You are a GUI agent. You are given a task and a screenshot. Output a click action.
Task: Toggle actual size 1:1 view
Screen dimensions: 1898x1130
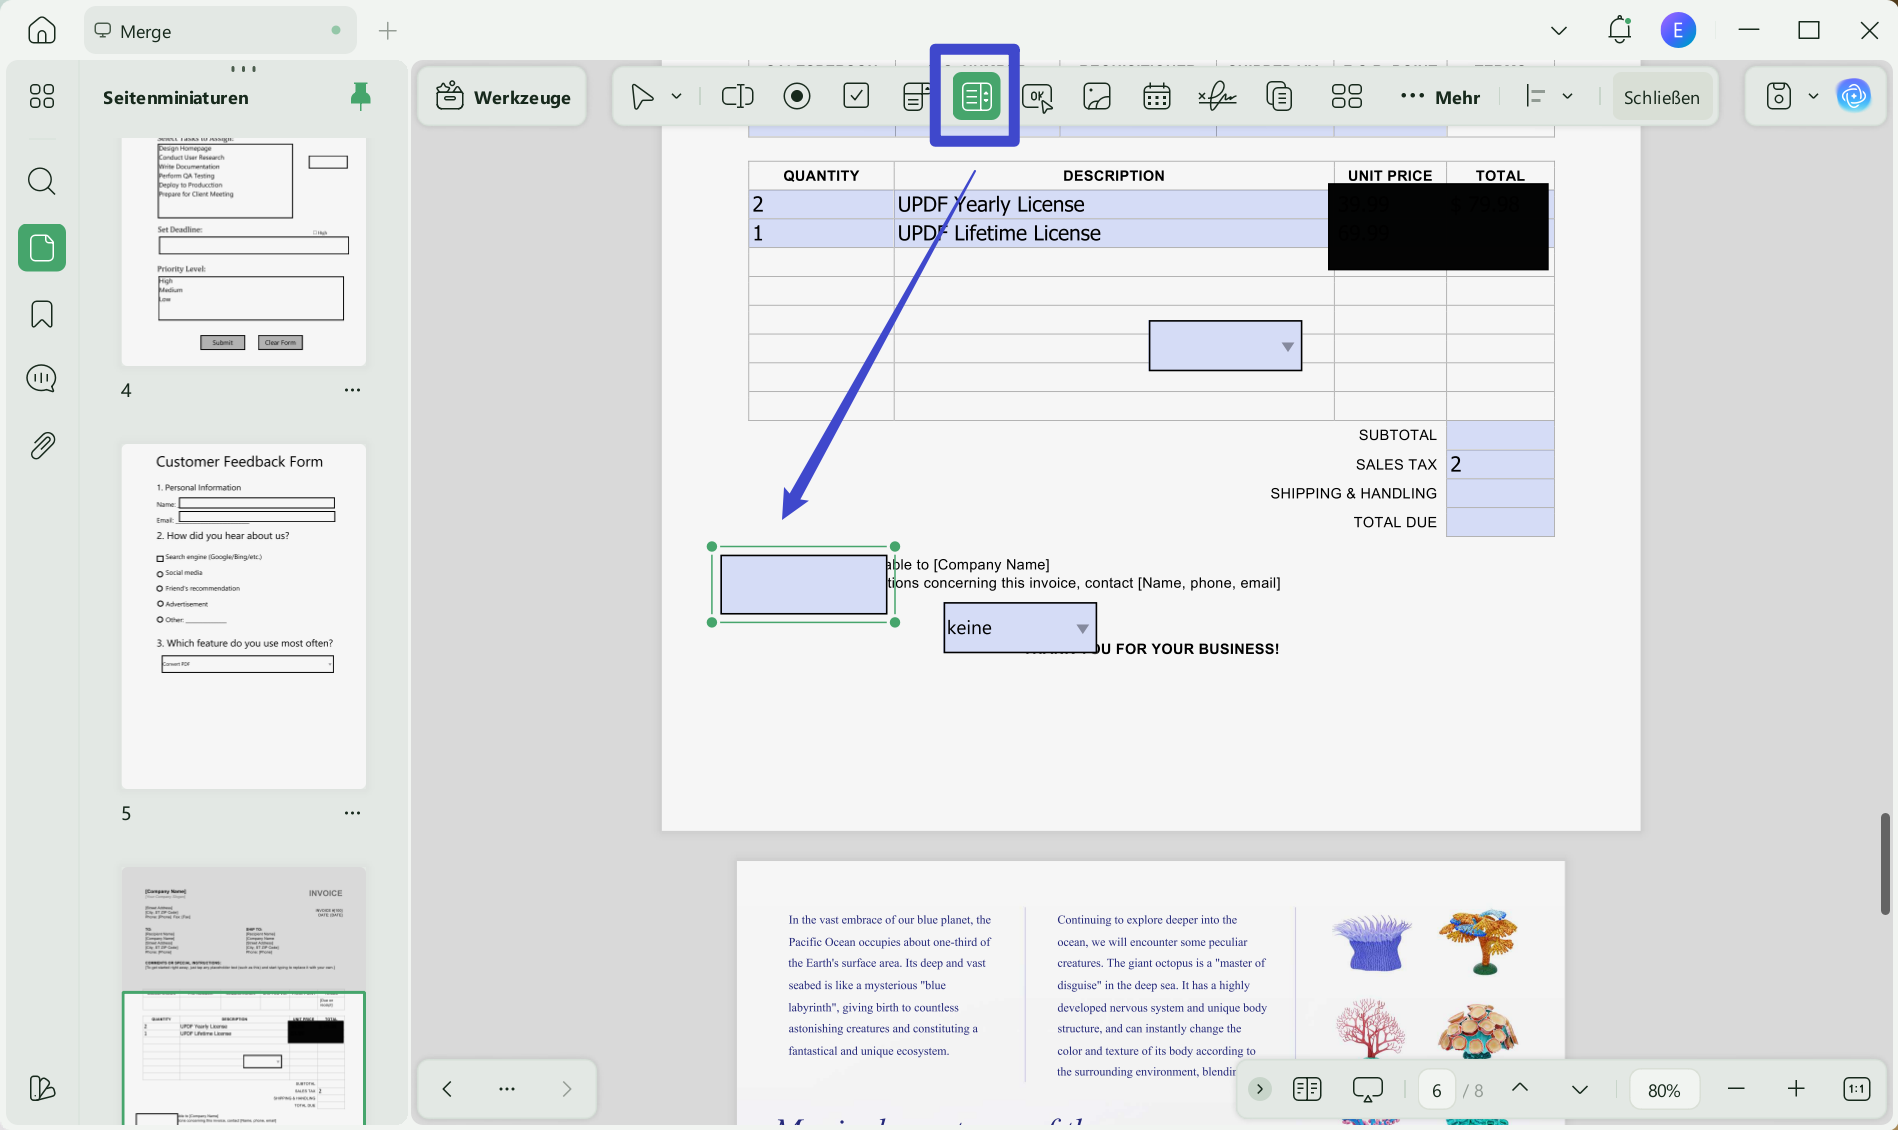click(1856, 1089)
